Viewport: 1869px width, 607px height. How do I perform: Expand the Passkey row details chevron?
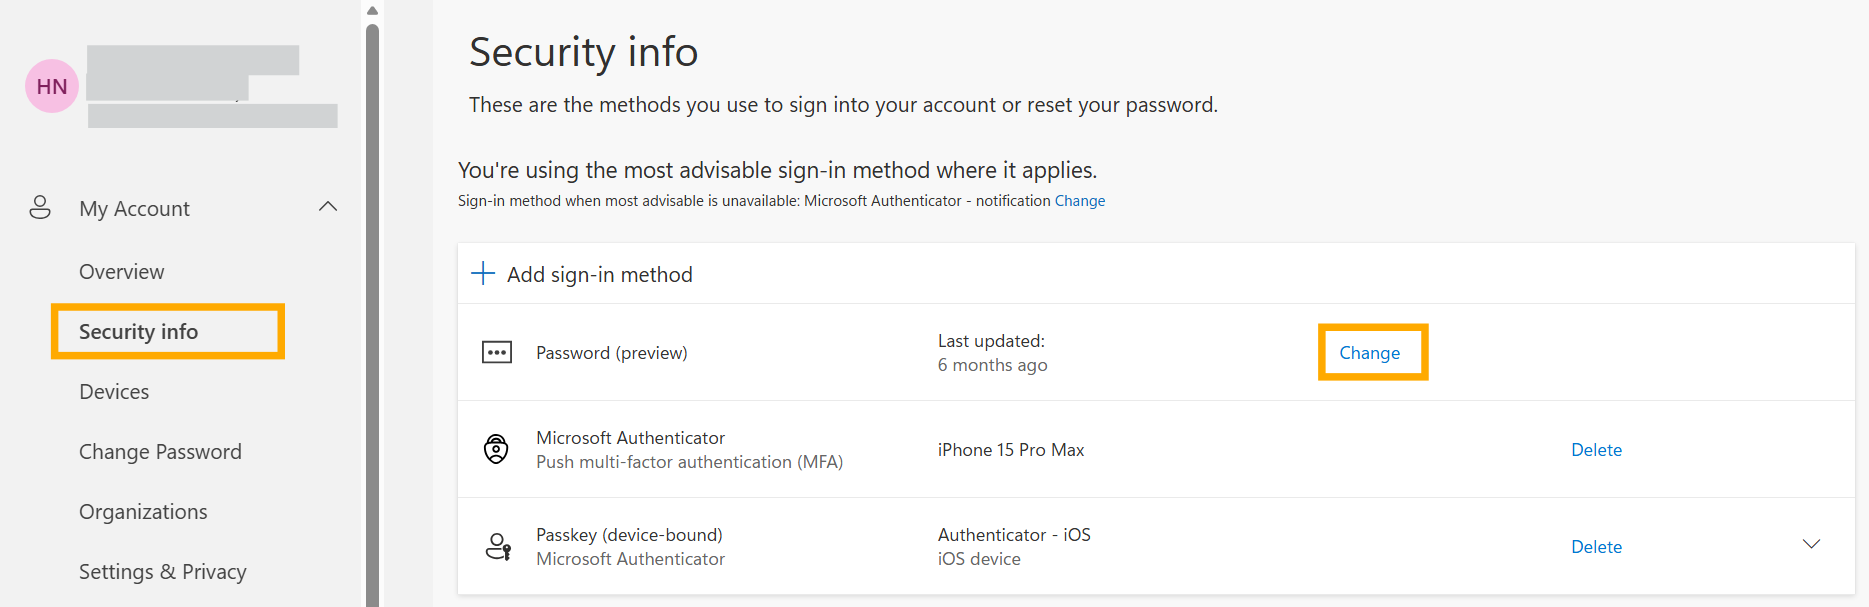pos(1811,545)
